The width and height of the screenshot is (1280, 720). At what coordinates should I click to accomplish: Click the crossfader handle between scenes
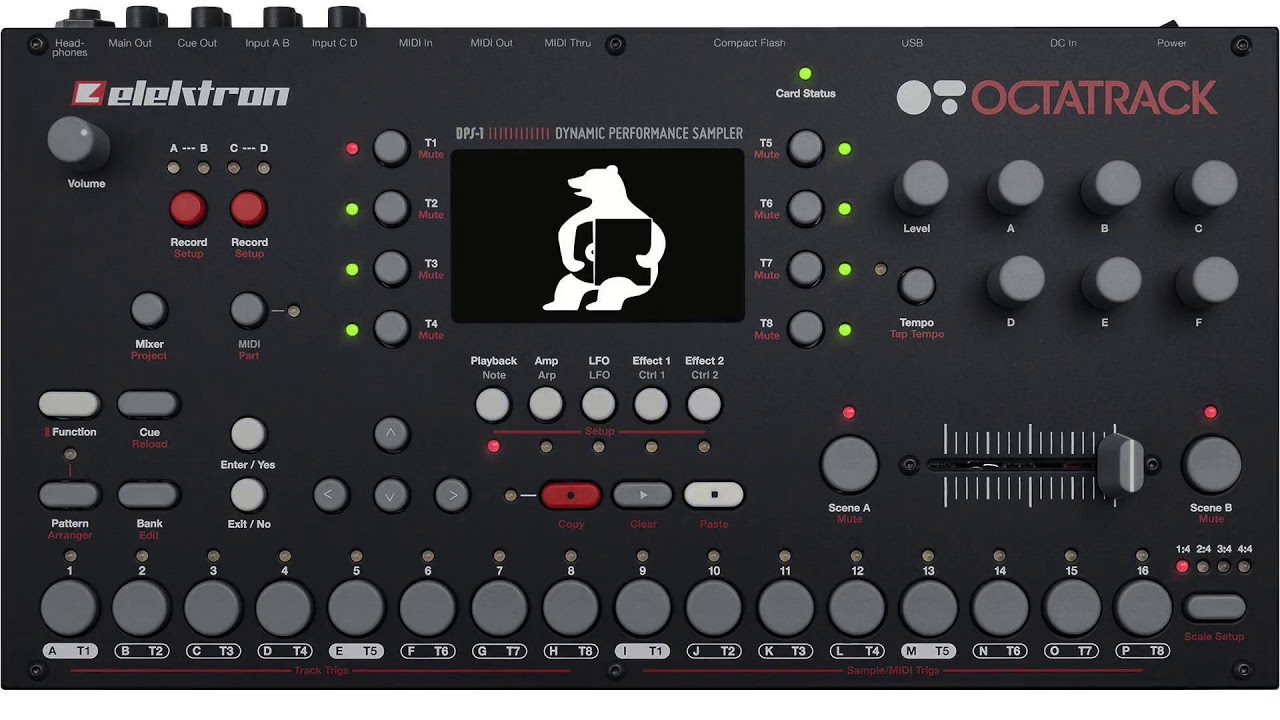[1121, 464]
